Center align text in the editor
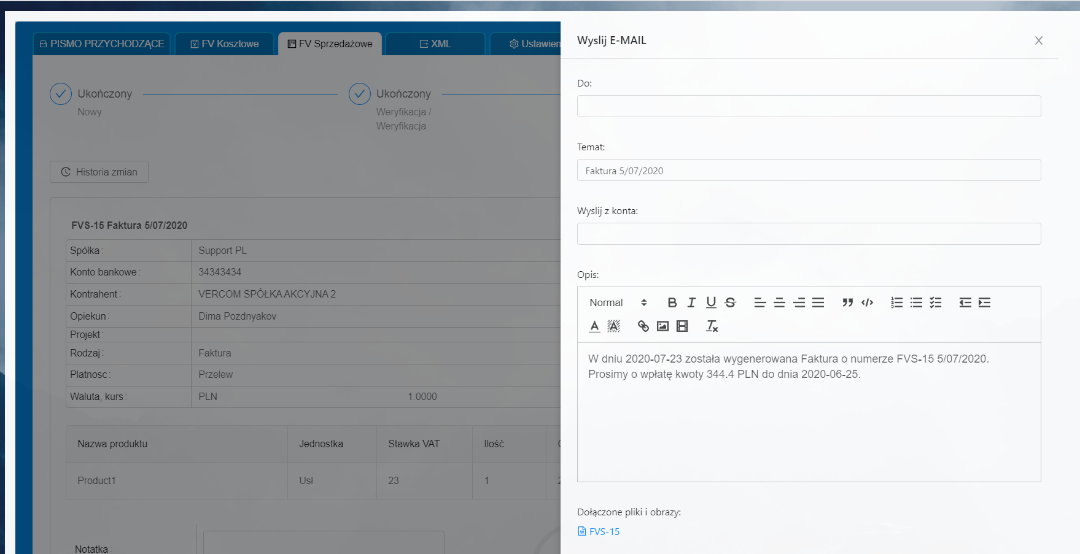Image resolution: width=1080 pixels, height=554 pixels. [779, 302]
